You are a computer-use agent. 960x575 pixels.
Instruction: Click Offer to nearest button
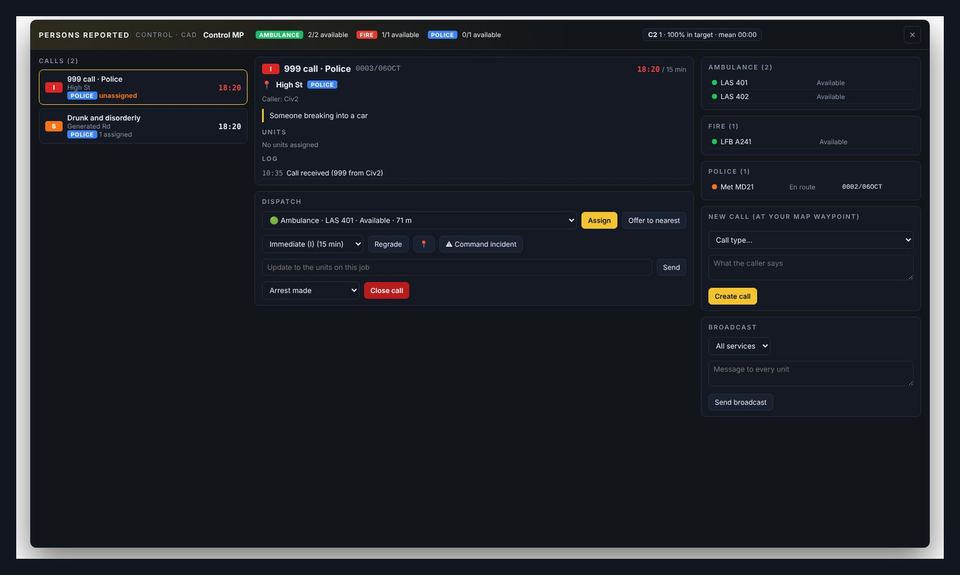click(x=654, y=220)
